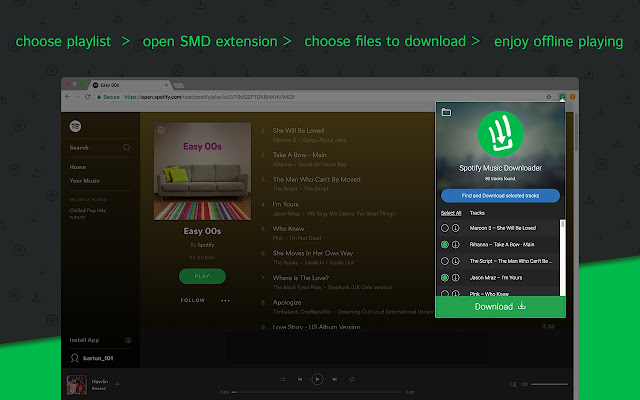This screenshot has width=640, height=400.
Task: Open a new browser tab
Action: click(x=178, y=85)
